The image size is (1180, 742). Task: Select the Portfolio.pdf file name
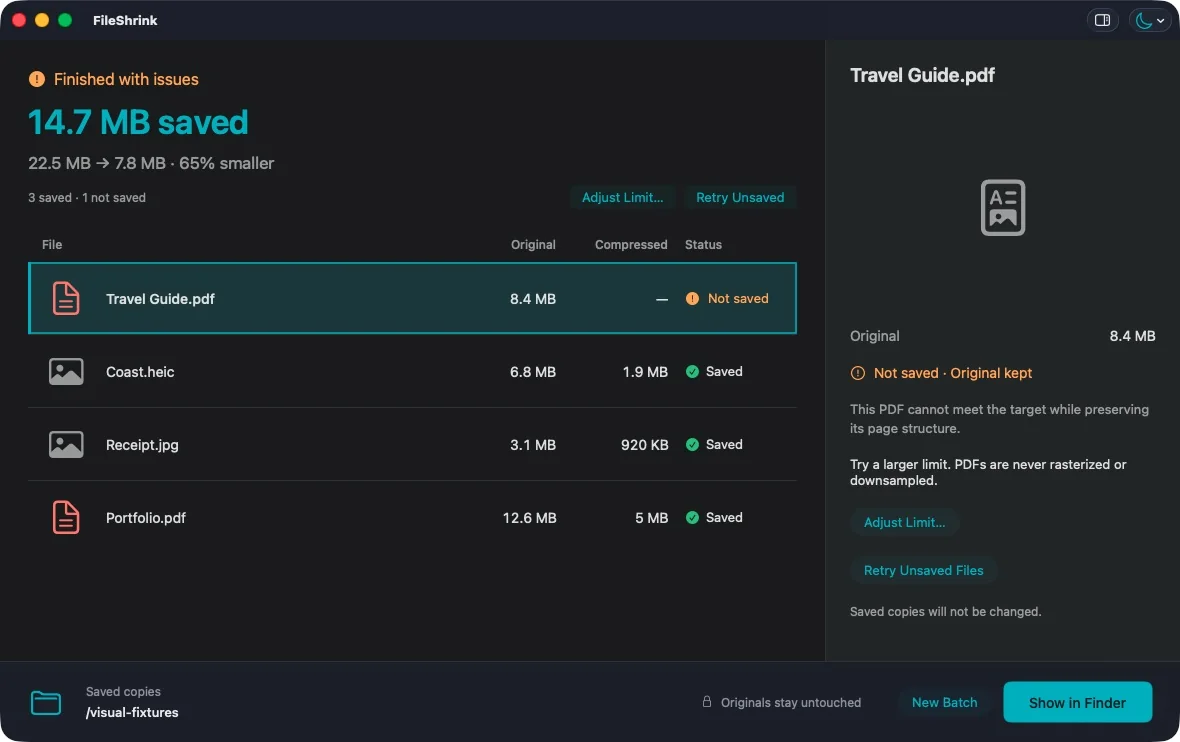click(146, 518)
